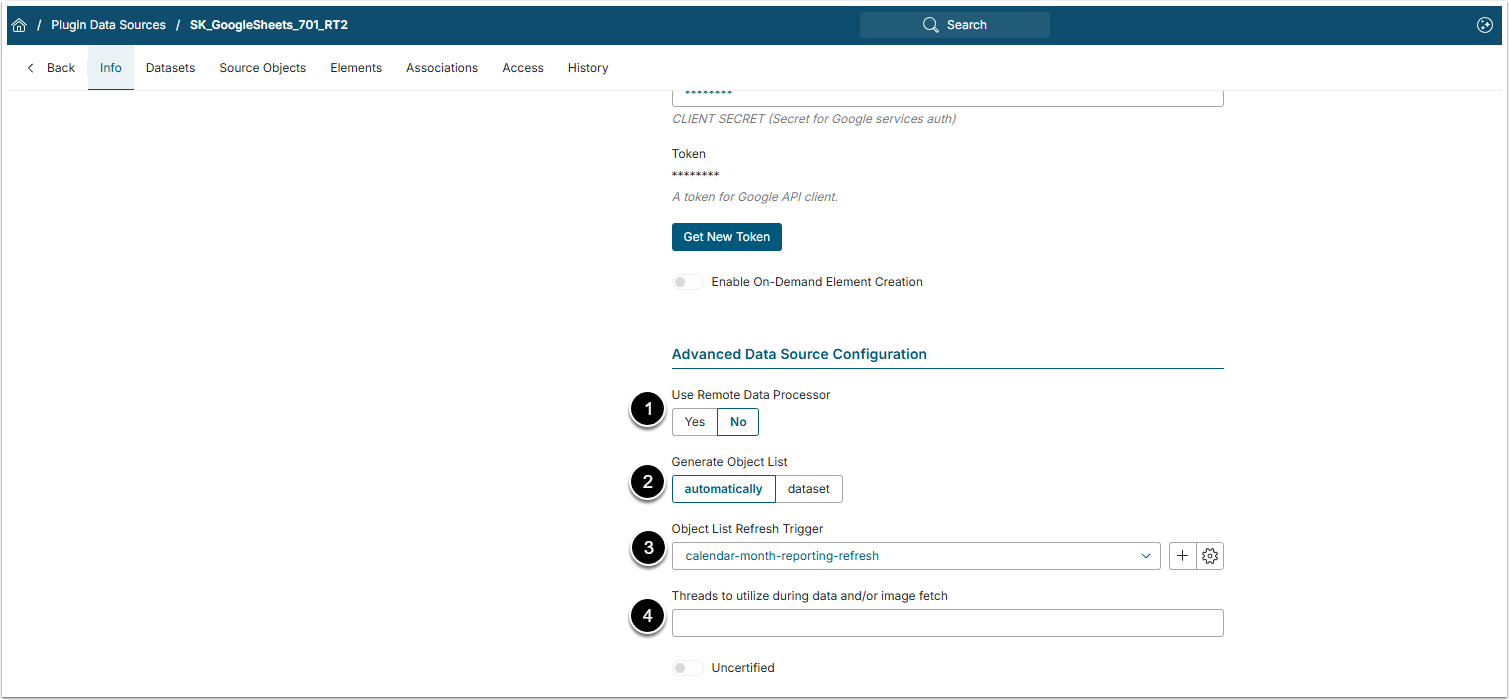This screenshot has width=1509, height=700.
Task: Click the top-right circular menu icon
Action: click(1484, 25)
